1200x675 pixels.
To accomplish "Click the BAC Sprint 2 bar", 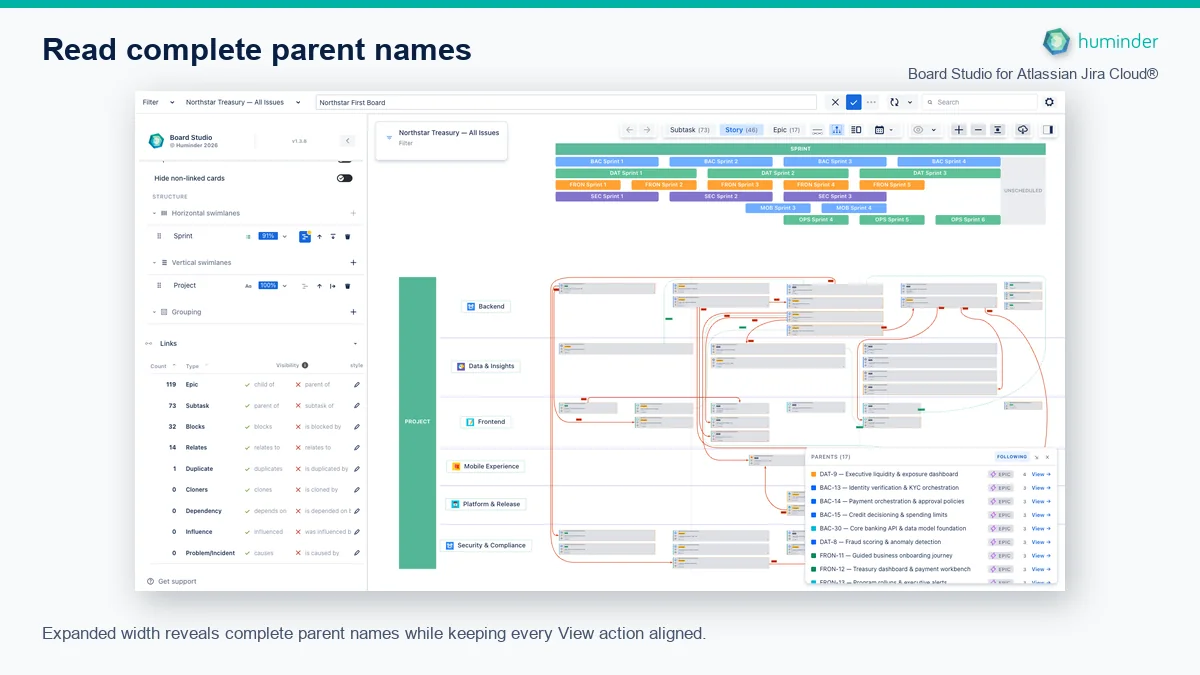I will tap(720, 161).
